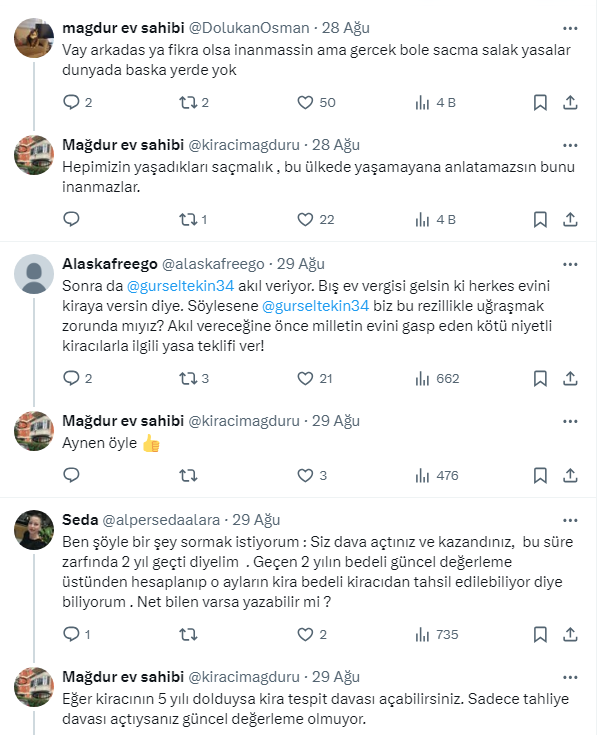Open the more options menu on Seda's tweet
The height and width of the screenshot is (735, 605).
[x=570, y=519]
